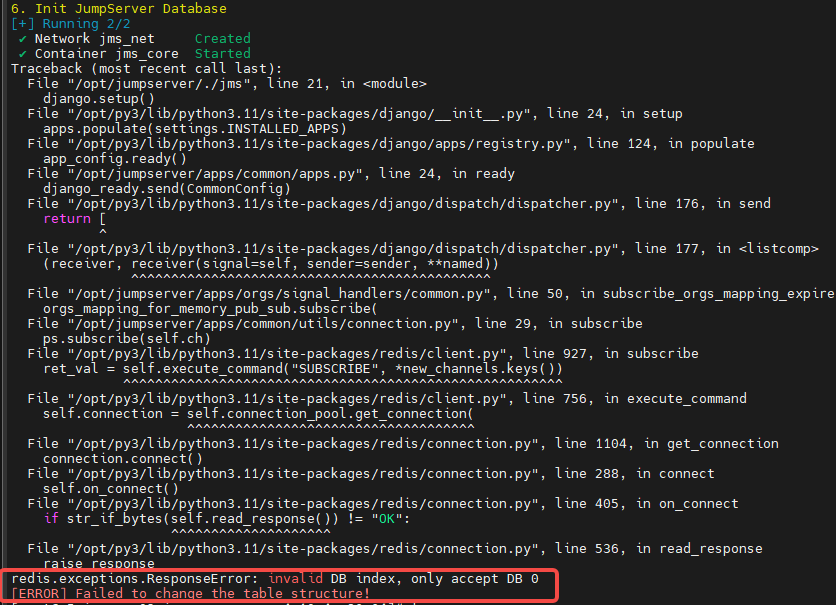Click the "[+] Running 2/2" status line
This screenshot has height=605, width=836.
[70, 23]
